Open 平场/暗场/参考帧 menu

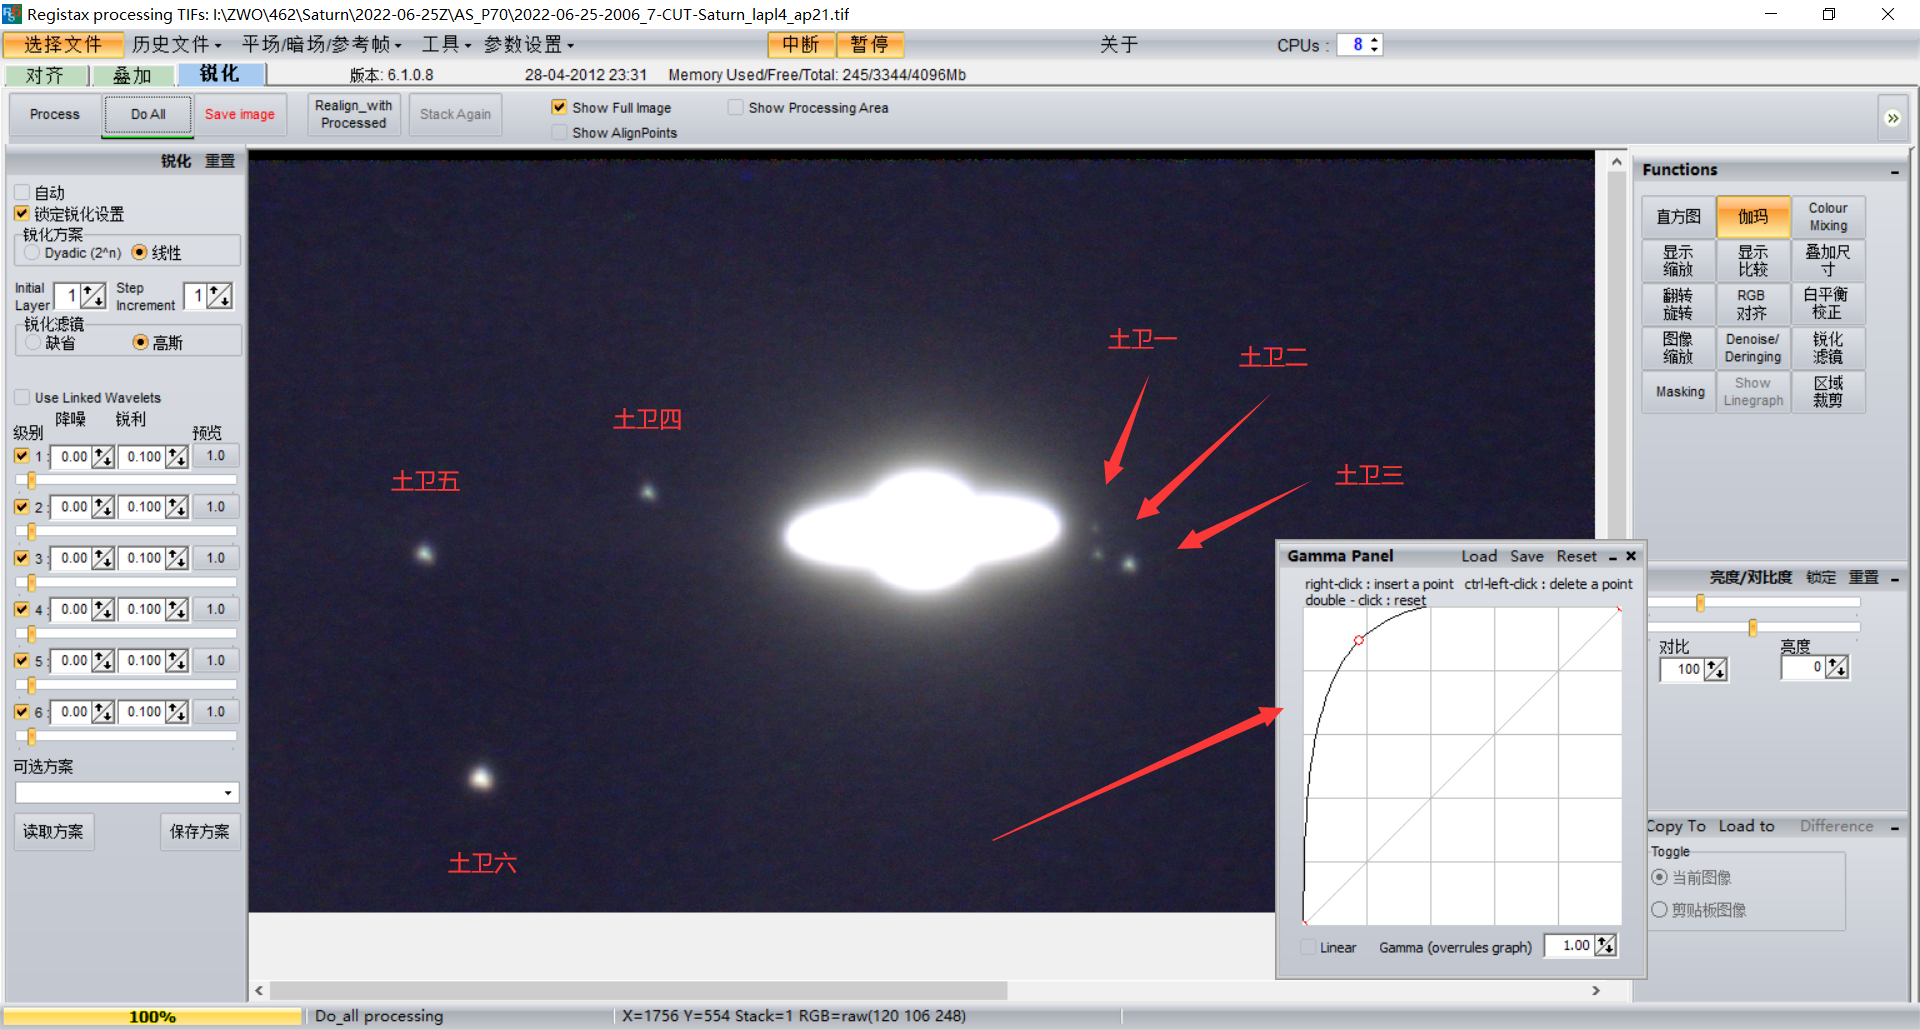pos(321,45)
